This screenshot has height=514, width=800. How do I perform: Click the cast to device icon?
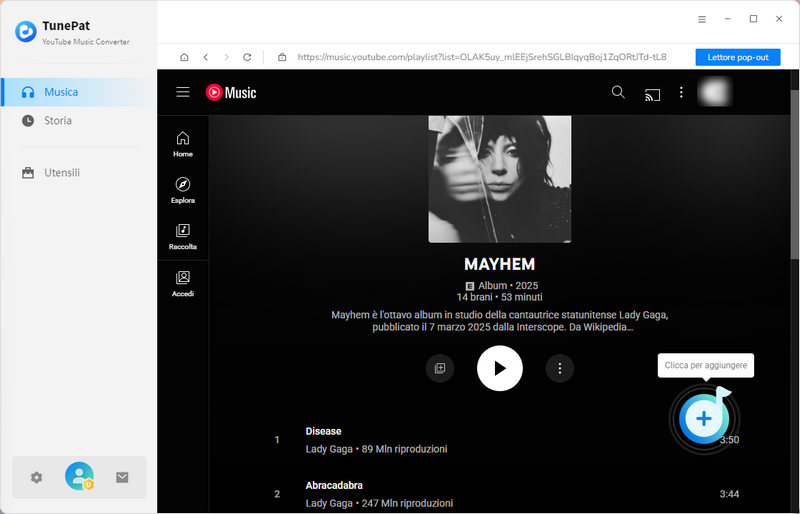pyautogui.click(x=652, y=94)
